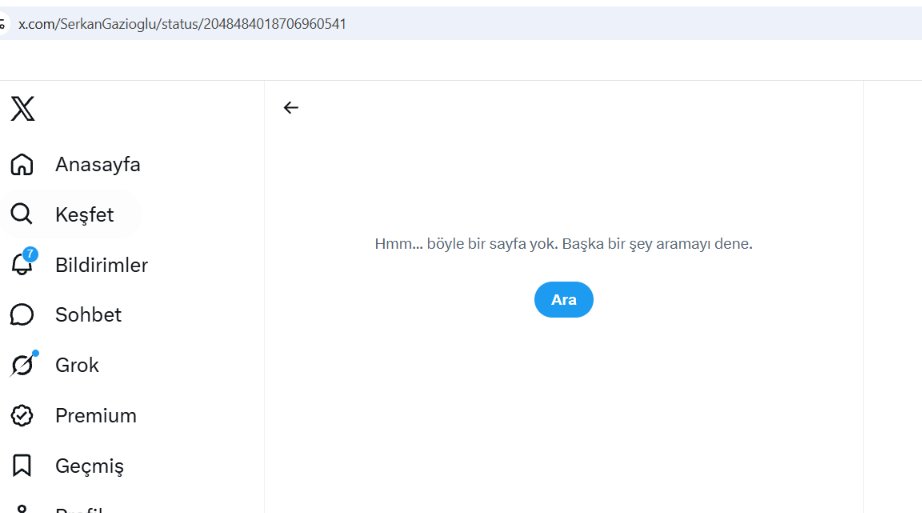Viewport: 922px width, 513px height.
Task: Click the Sohbet chat bubble icon
Action: (22, 315)
